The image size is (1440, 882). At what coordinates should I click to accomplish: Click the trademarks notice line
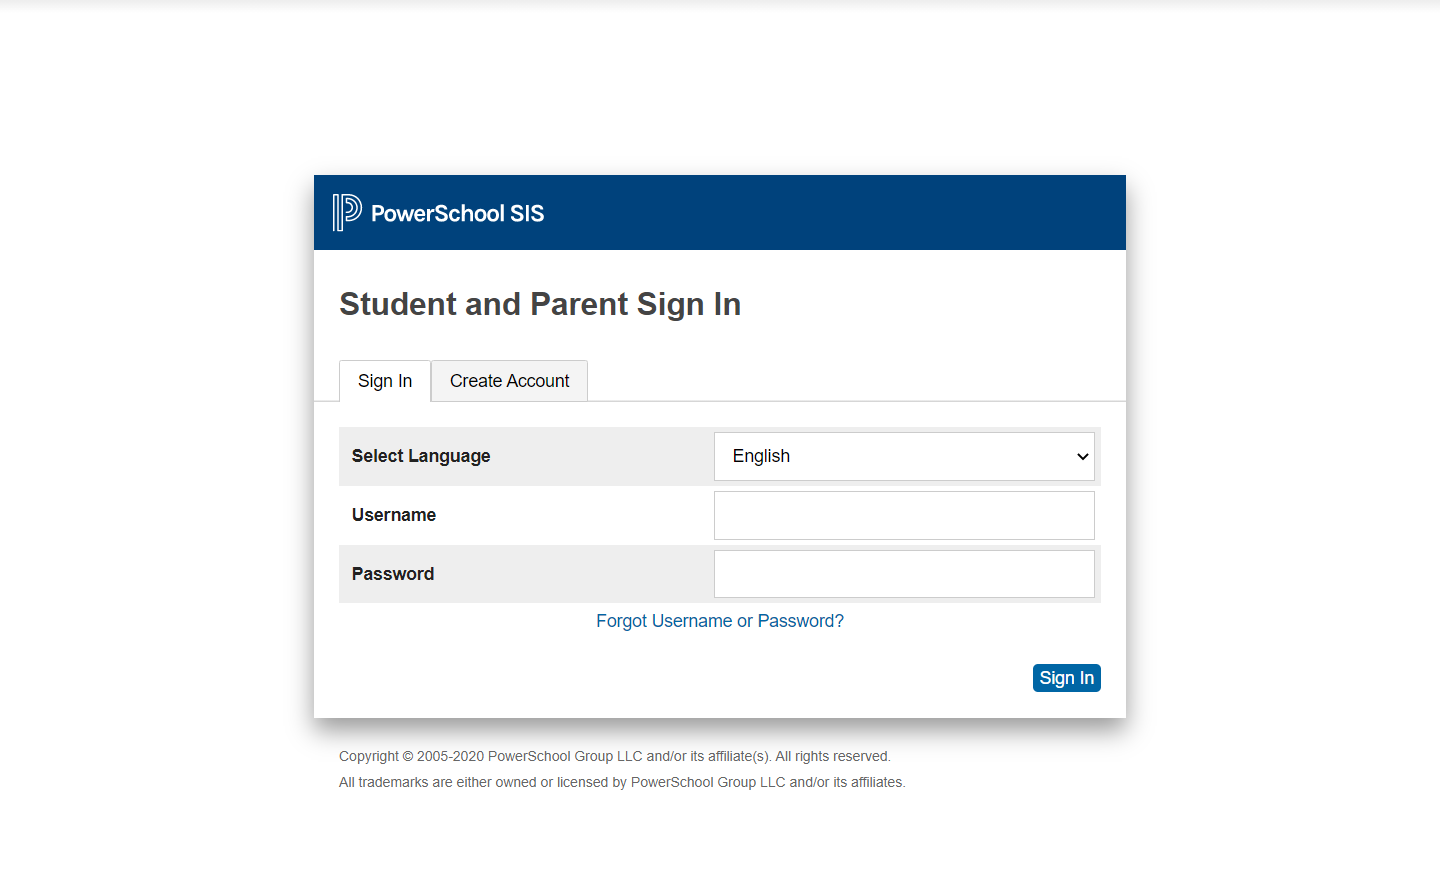pos(621,782)
